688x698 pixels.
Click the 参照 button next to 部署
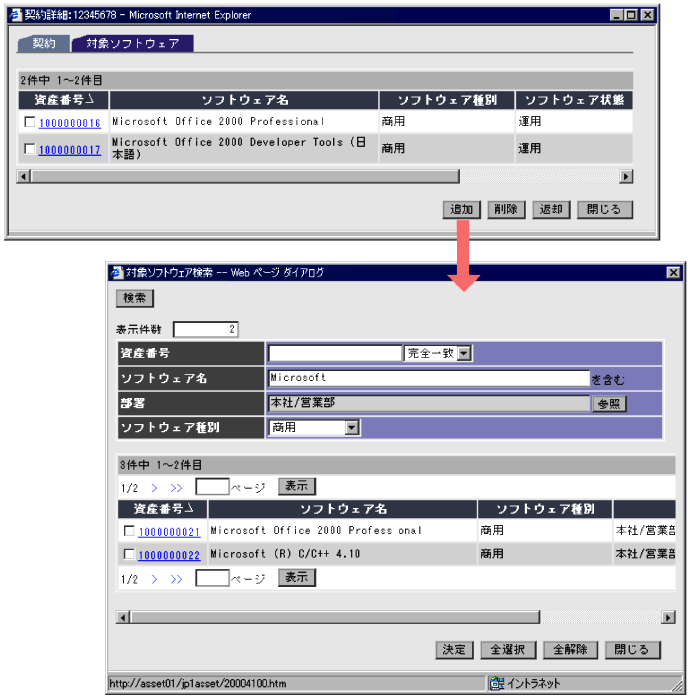(x=609, y=404)
